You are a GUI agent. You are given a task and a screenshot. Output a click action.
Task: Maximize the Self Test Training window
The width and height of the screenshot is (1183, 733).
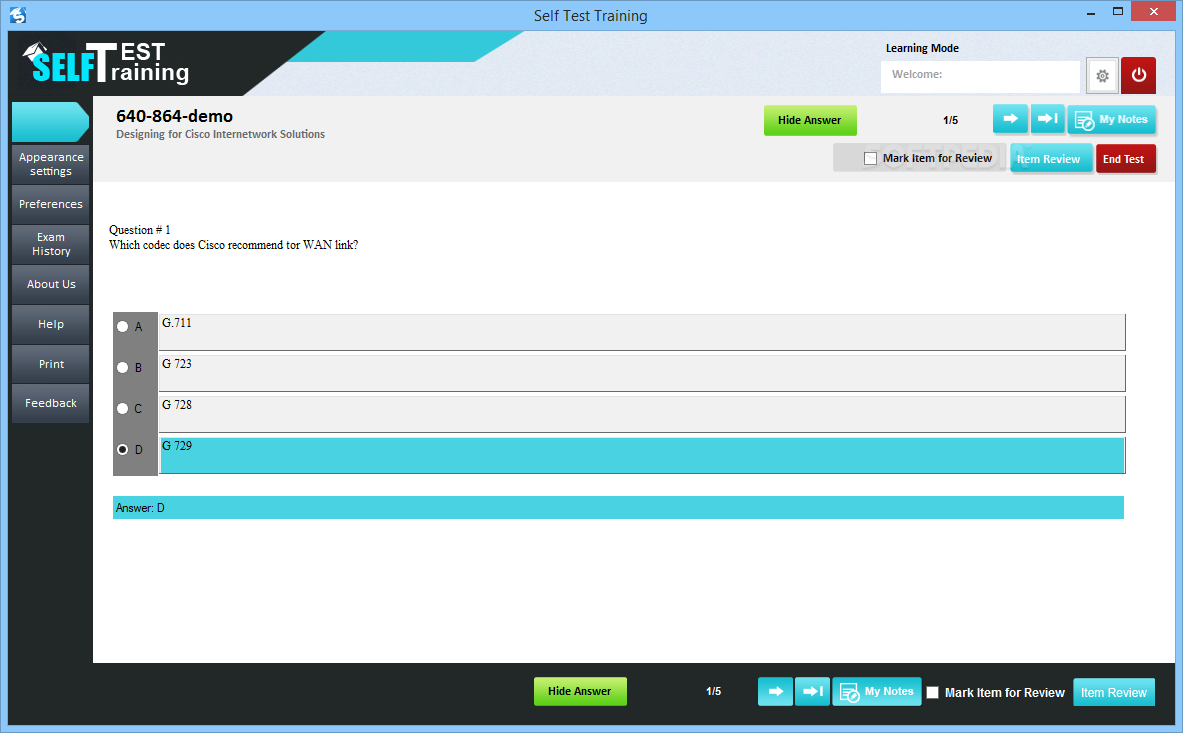coord(1118,11)
